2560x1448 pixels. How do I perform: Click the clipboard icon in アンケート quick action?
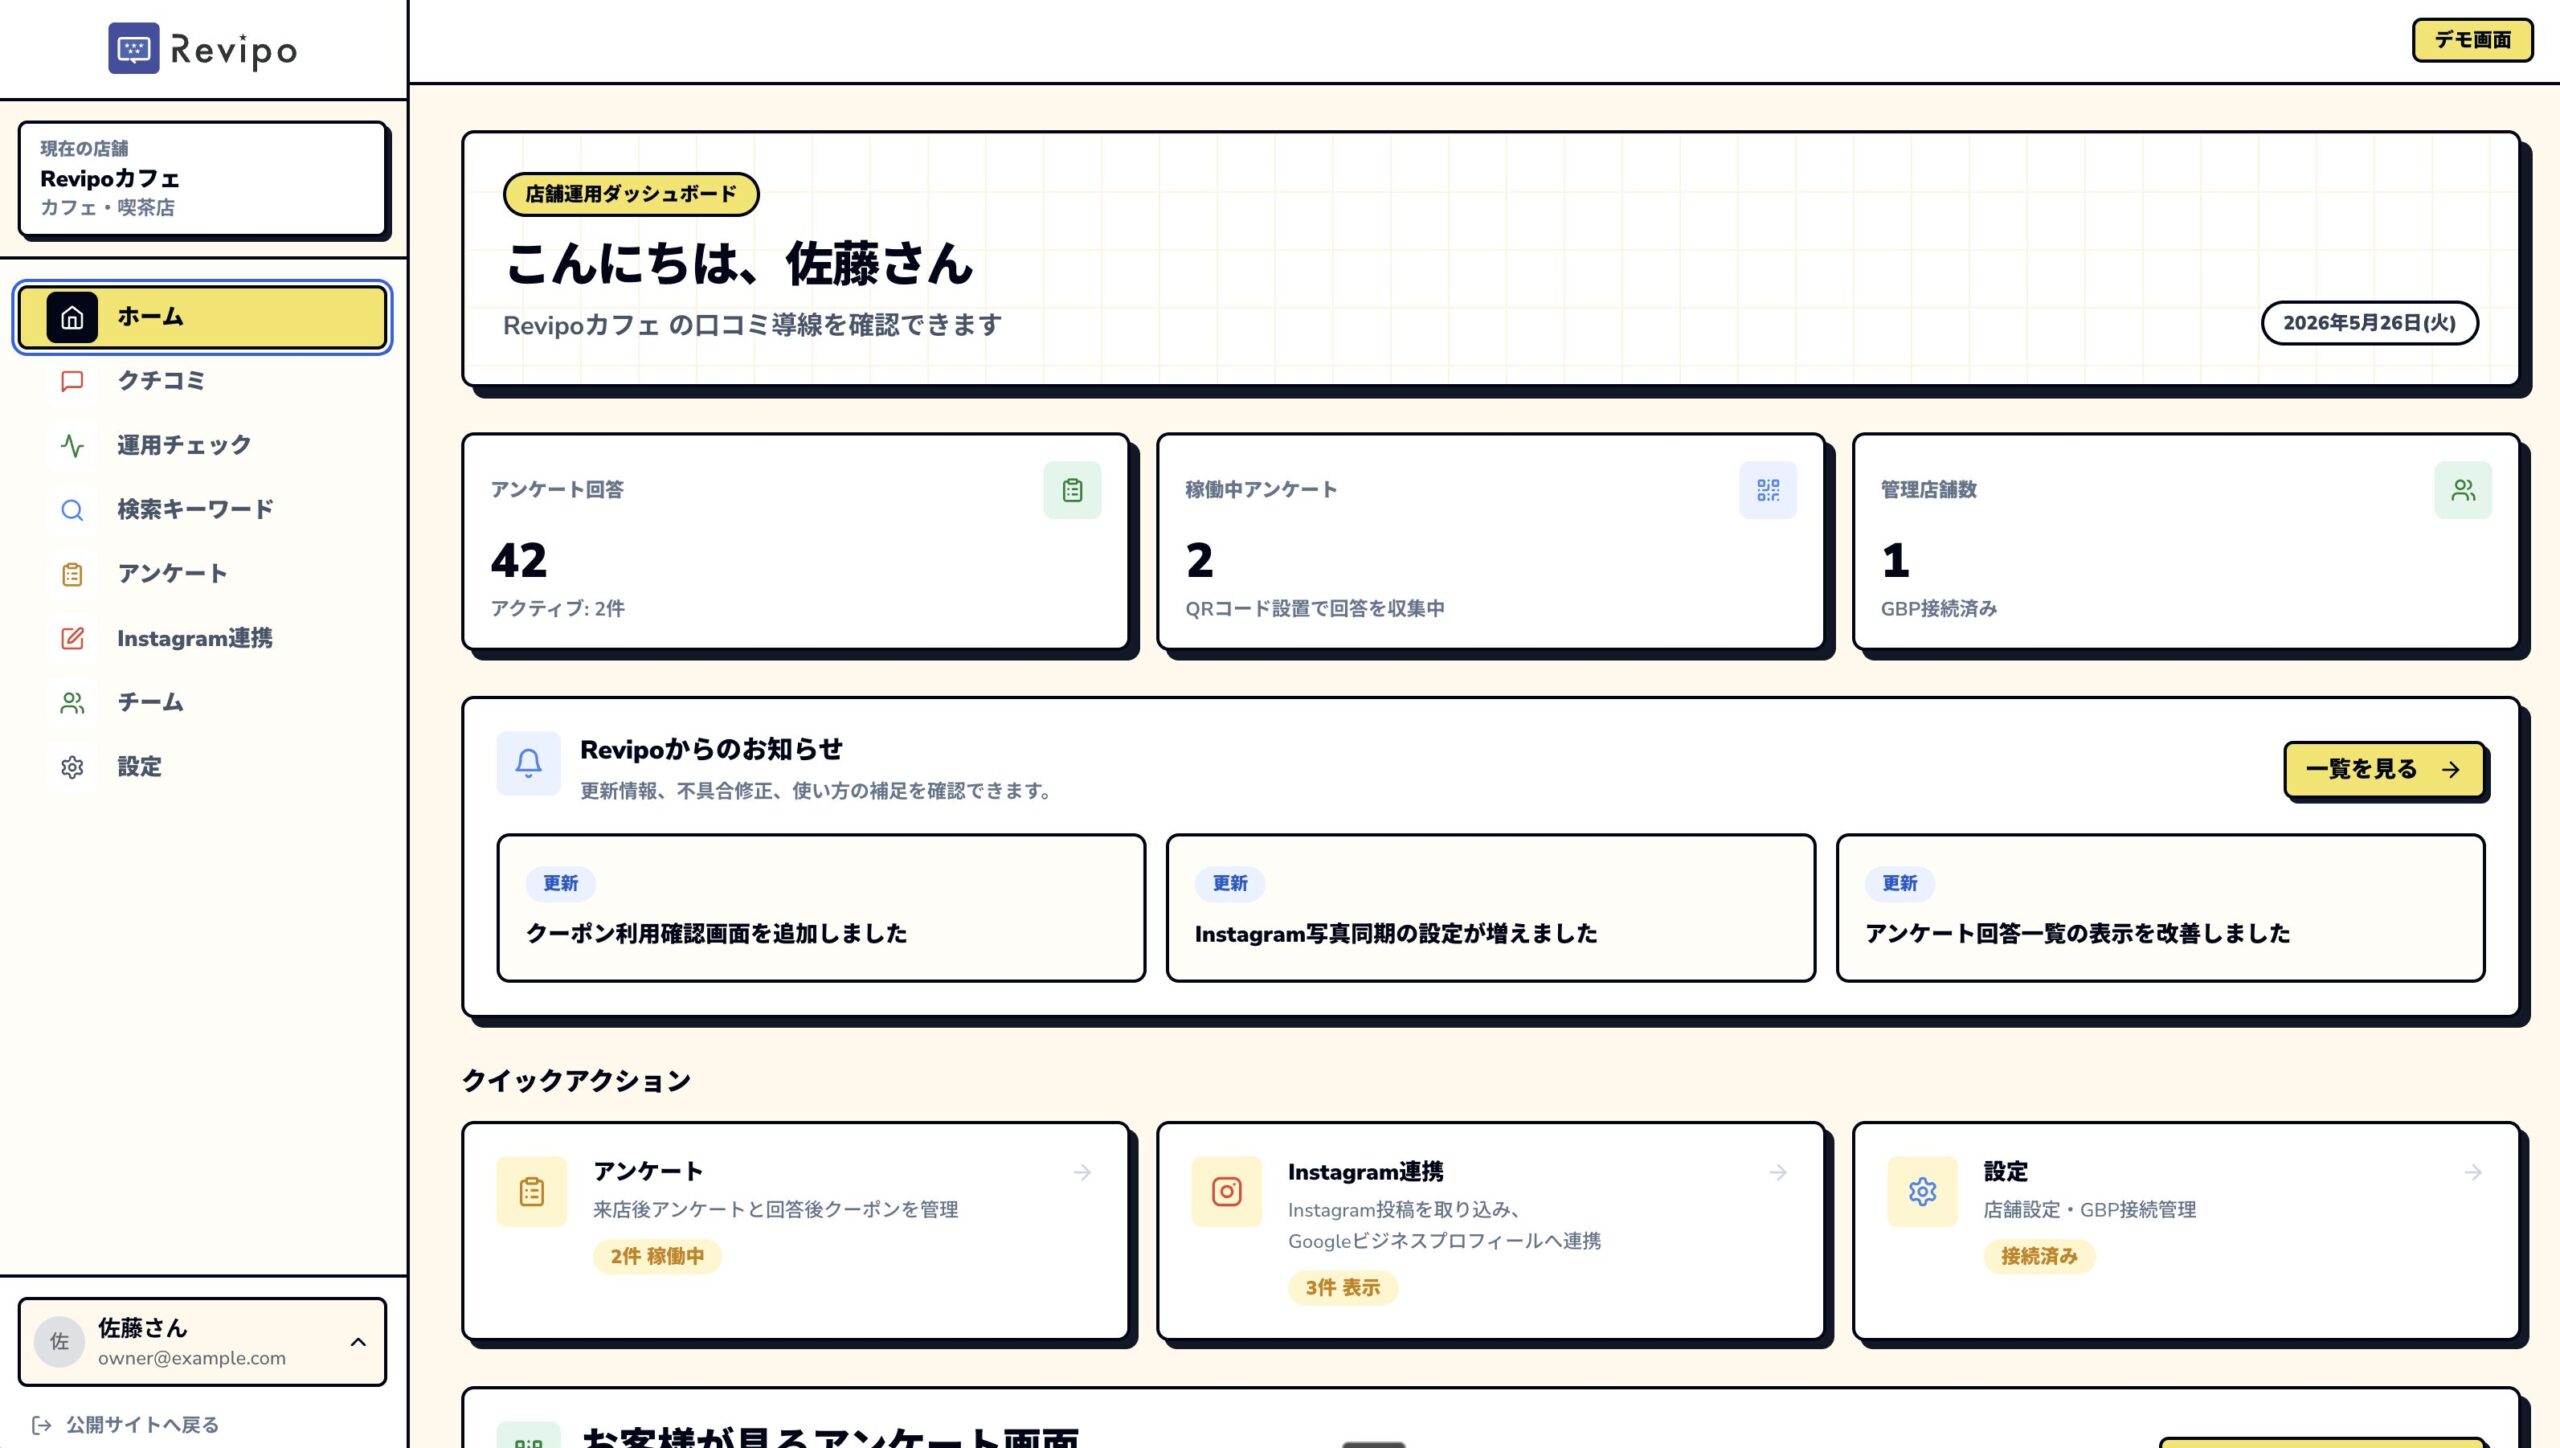(532, 1192)
